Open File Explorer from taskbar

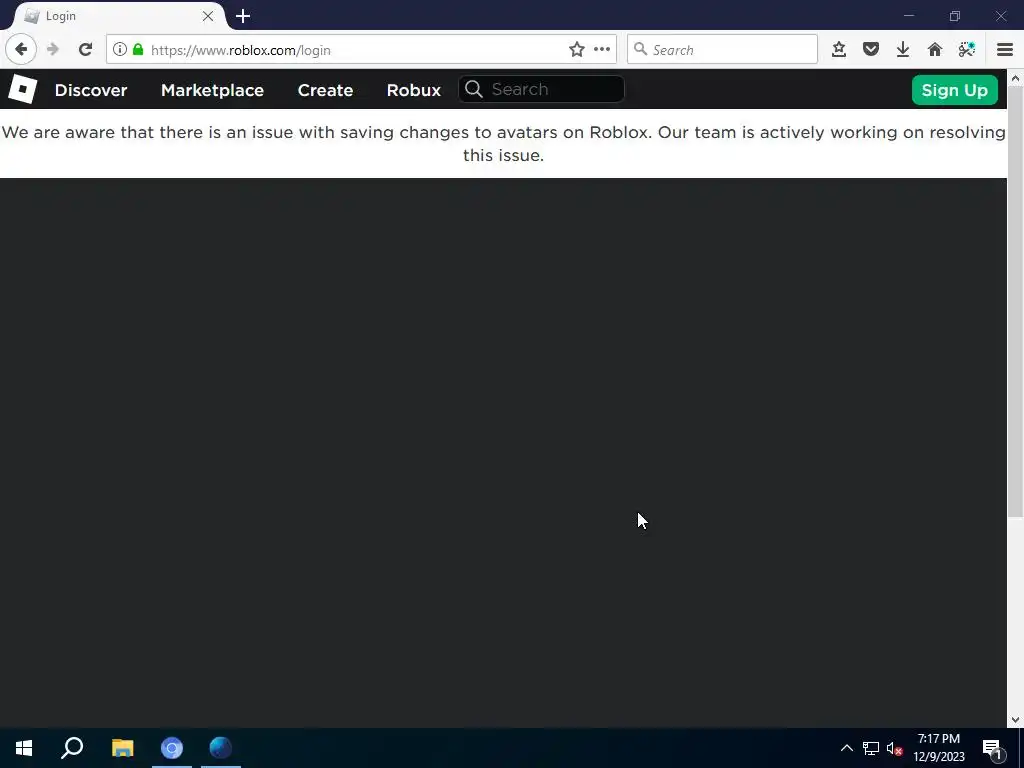click(x=122, y=748)
